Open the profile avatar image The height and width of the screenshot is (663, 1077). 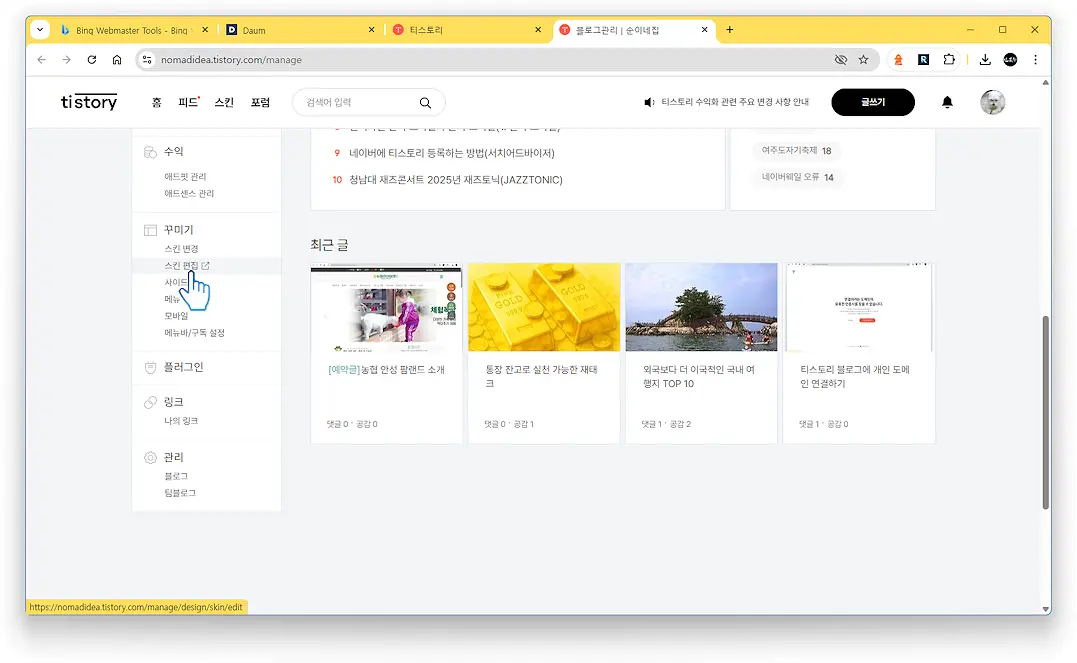tap(993, 103)
